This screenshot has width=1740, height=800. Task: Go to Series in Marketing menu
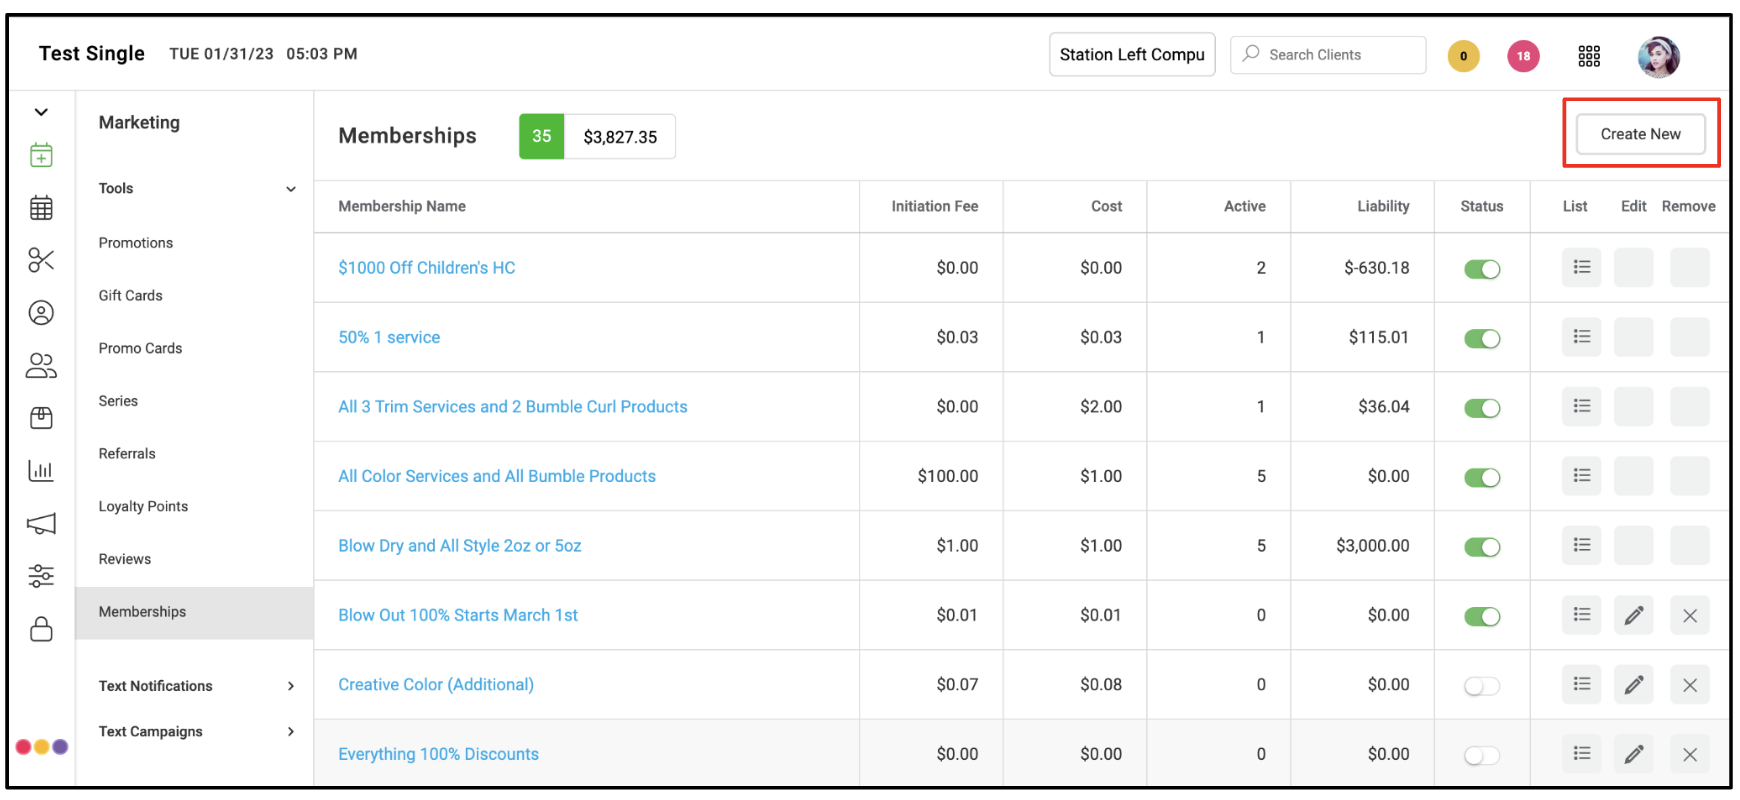tap(118, 401)
